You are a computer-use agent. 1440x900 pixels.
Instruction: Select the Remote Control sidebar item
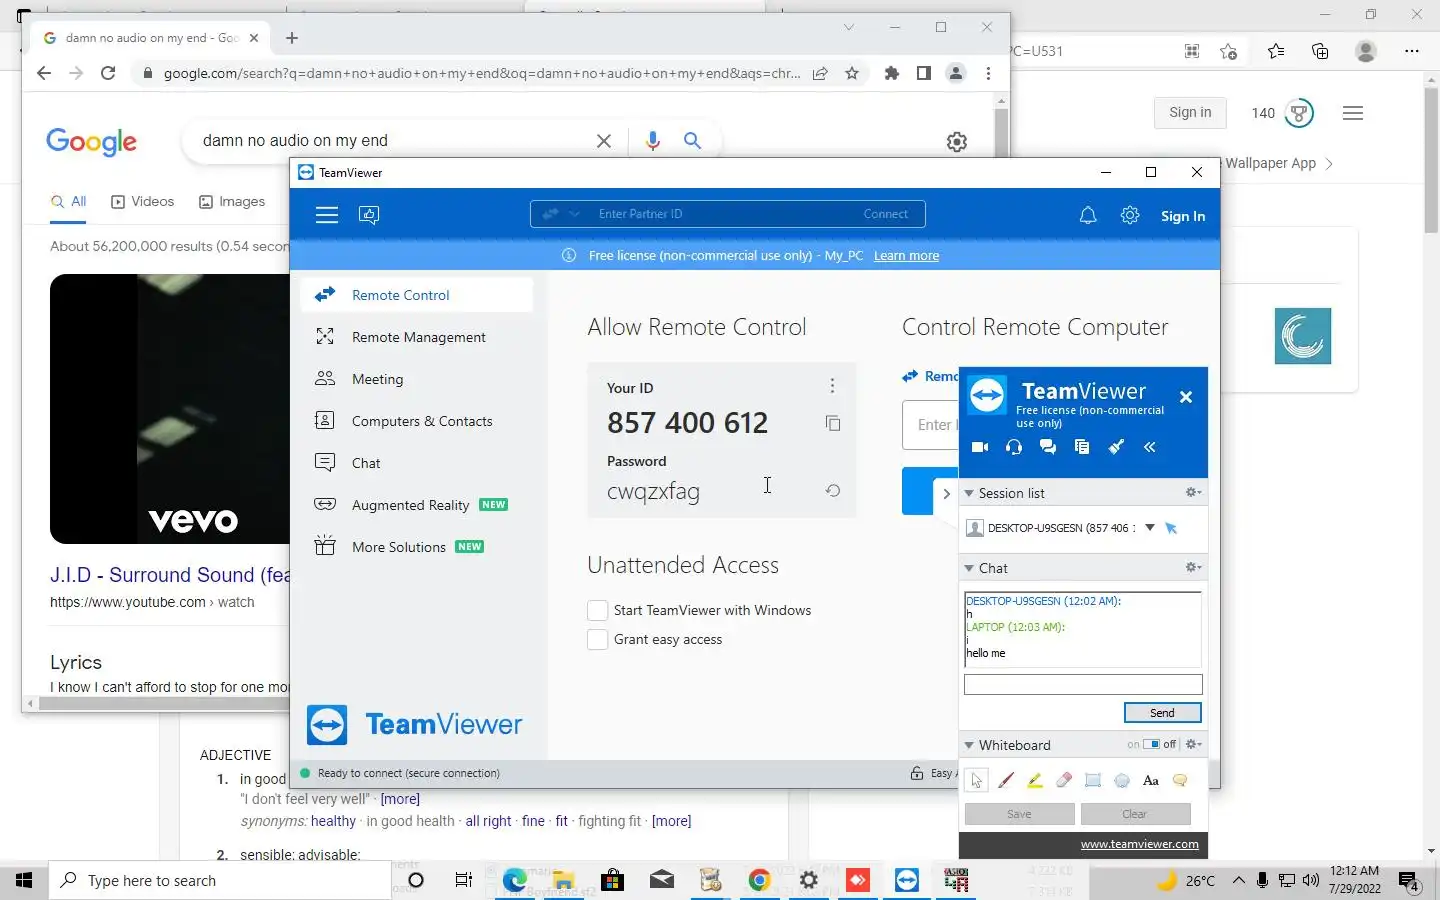point(416,295)
